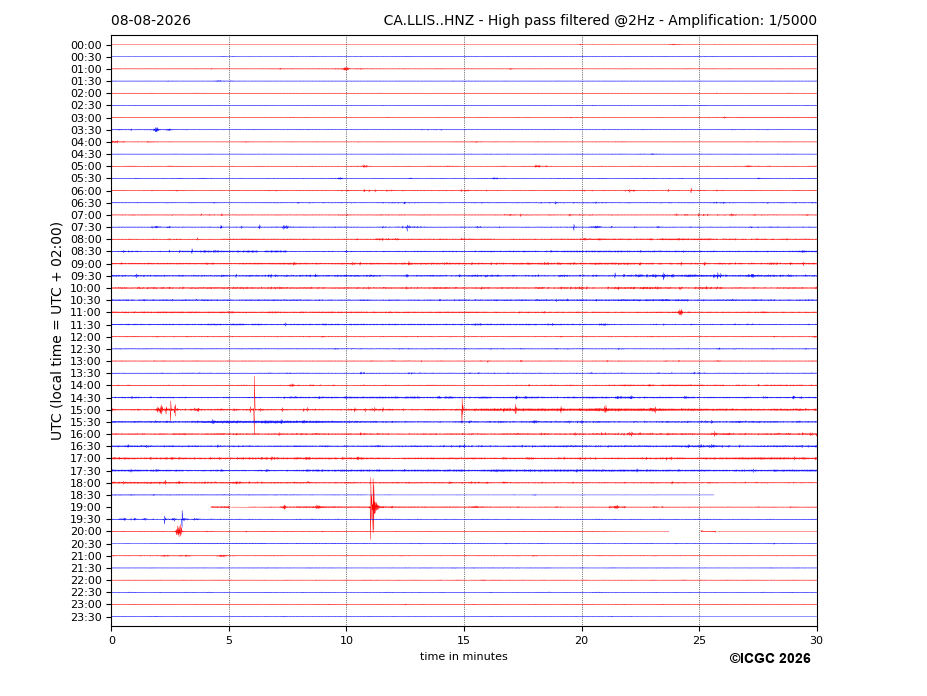Click the CA.LLIS..HNZ station title
Screen dimensions: 927x696
(x=429, y=21)
